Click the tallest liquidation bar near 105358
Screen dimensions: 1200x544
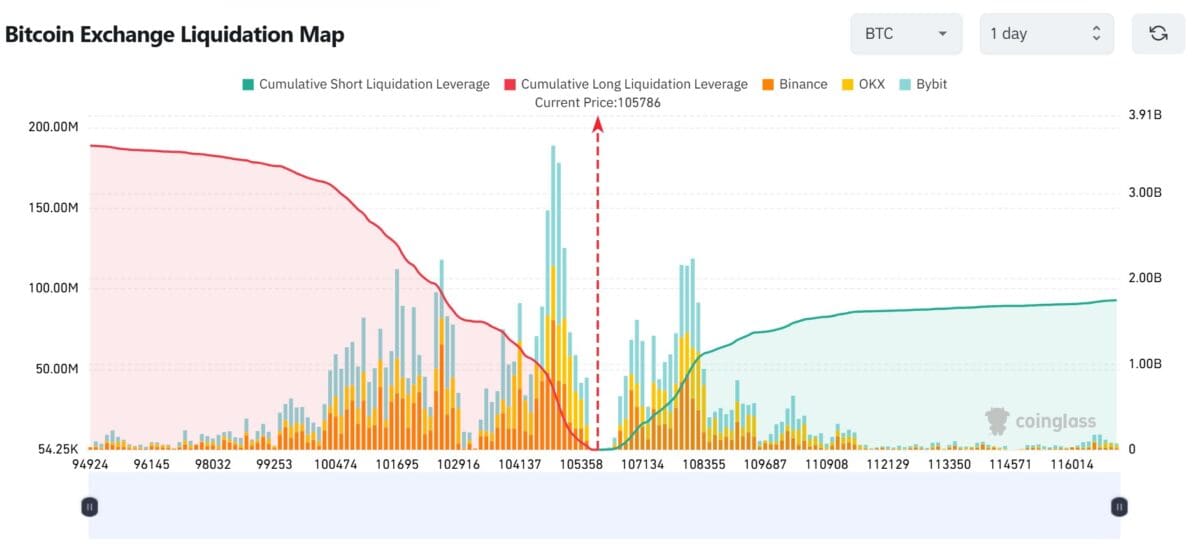coord(553,298)
